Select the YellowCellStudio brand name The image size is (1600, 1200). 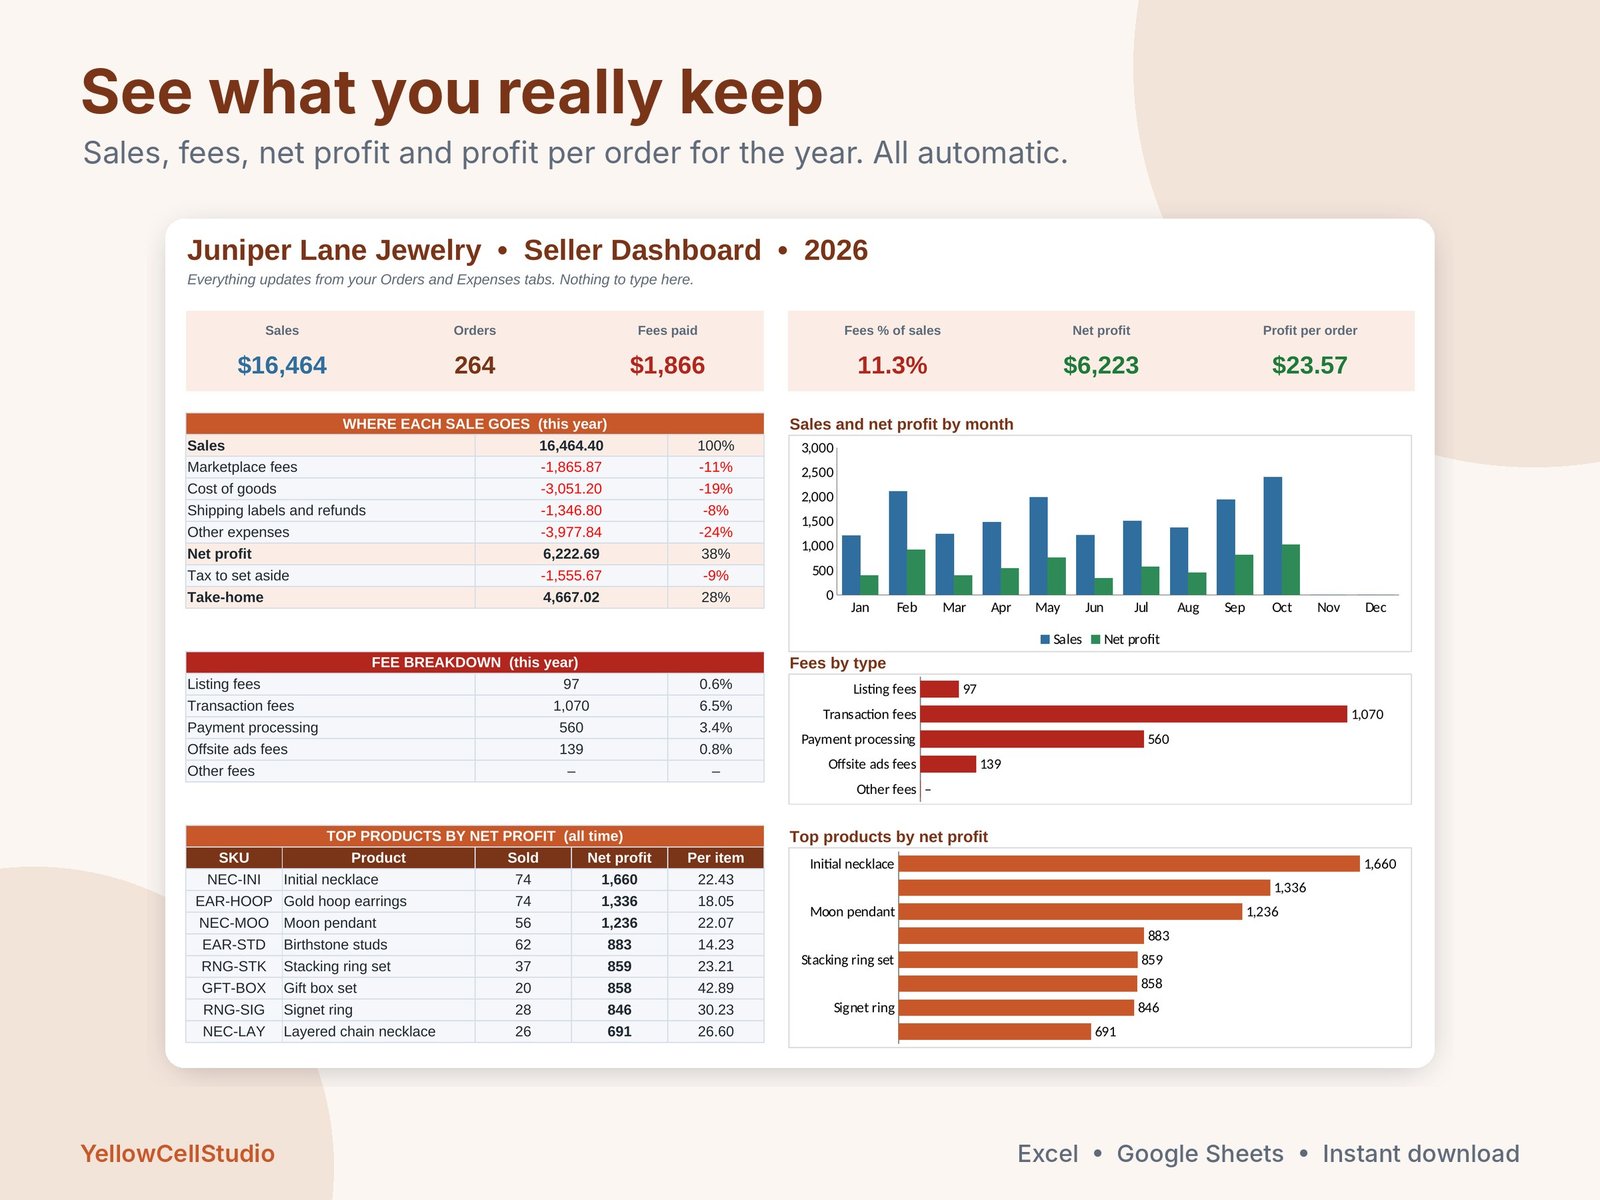(x=177, y=1154)
